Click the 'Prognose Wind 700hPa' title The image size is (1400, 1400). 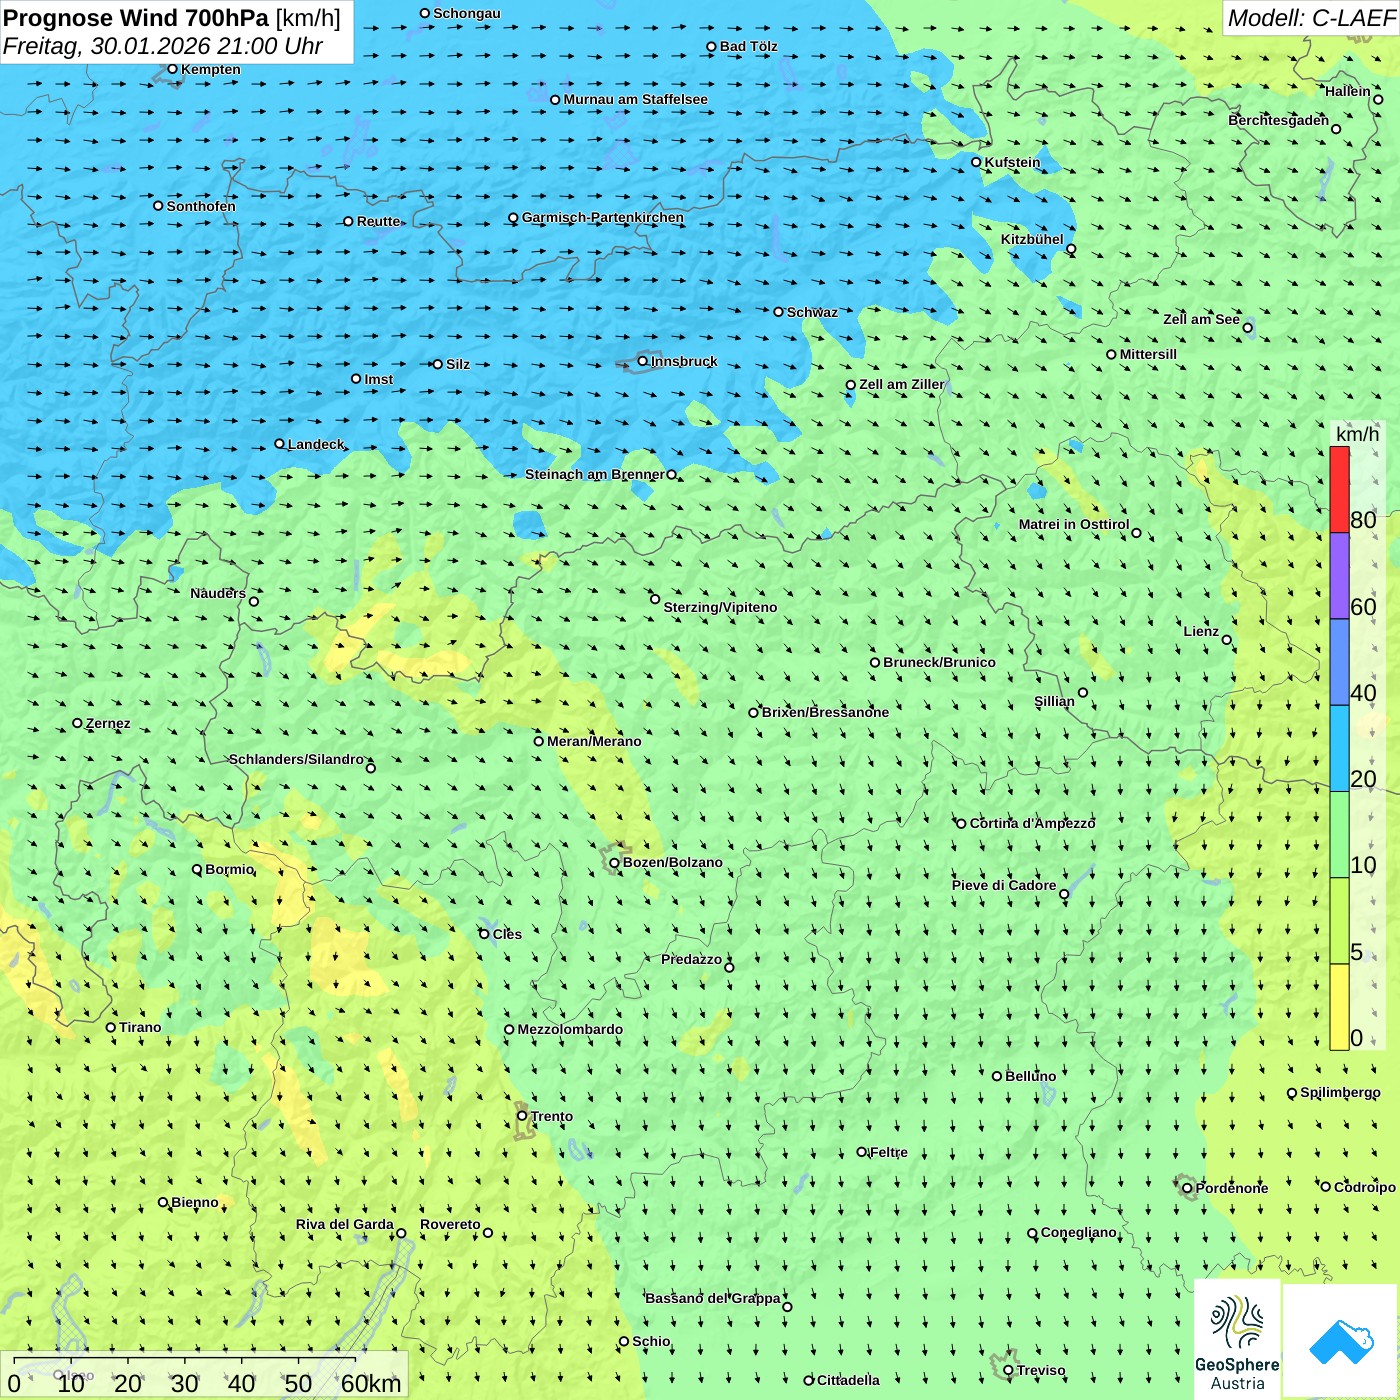pyautogui.click(x=136, y=18)
